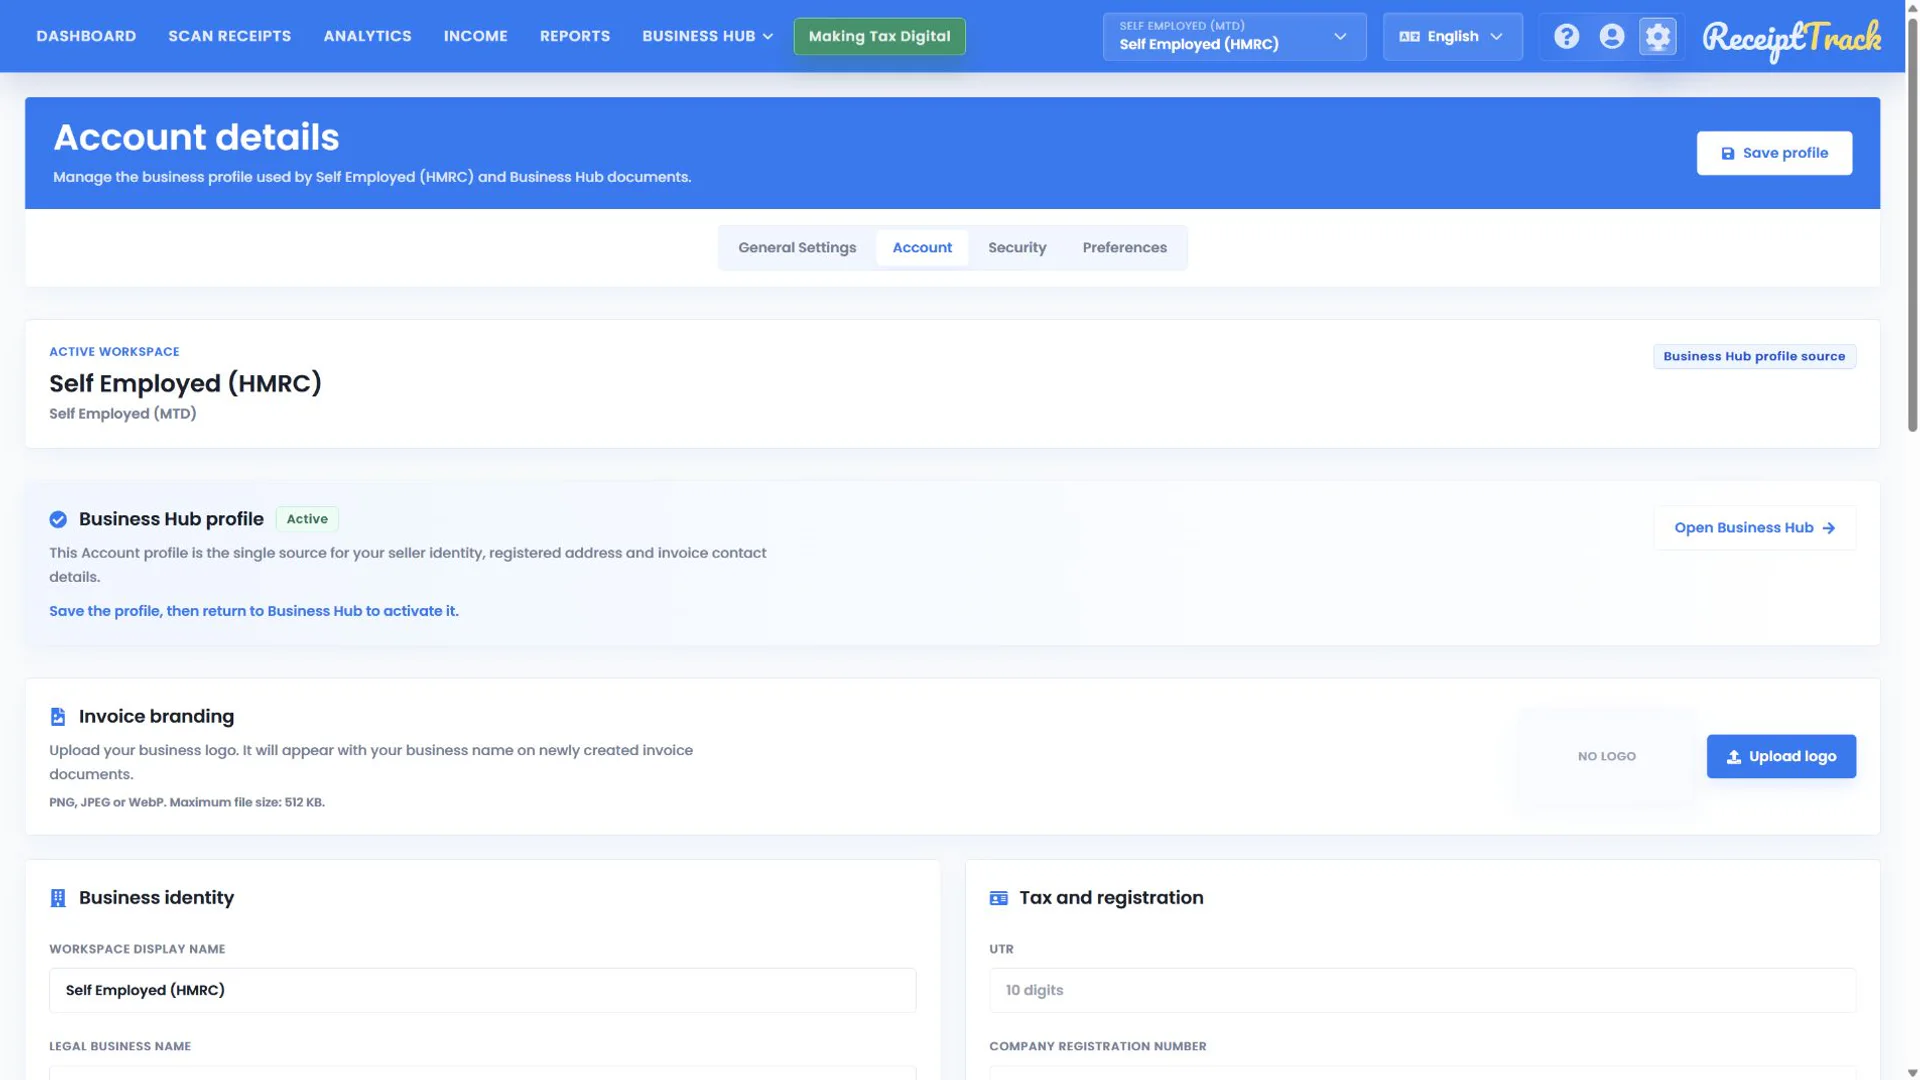
Task: Open the help question mark icon
Action: click(x=1566, y=37)
